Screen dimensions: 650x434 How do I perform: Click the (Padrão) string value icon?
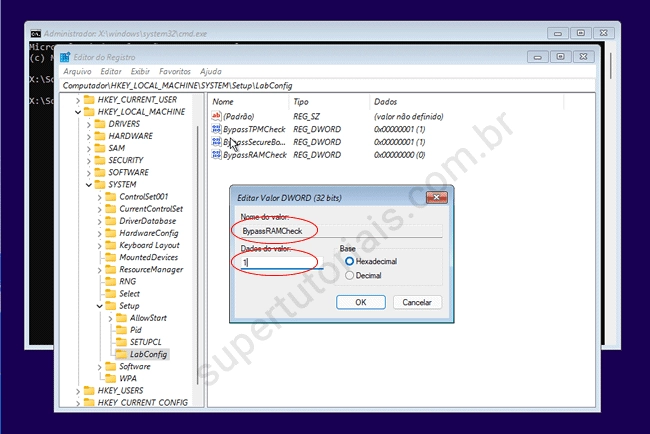pos(216,116)
